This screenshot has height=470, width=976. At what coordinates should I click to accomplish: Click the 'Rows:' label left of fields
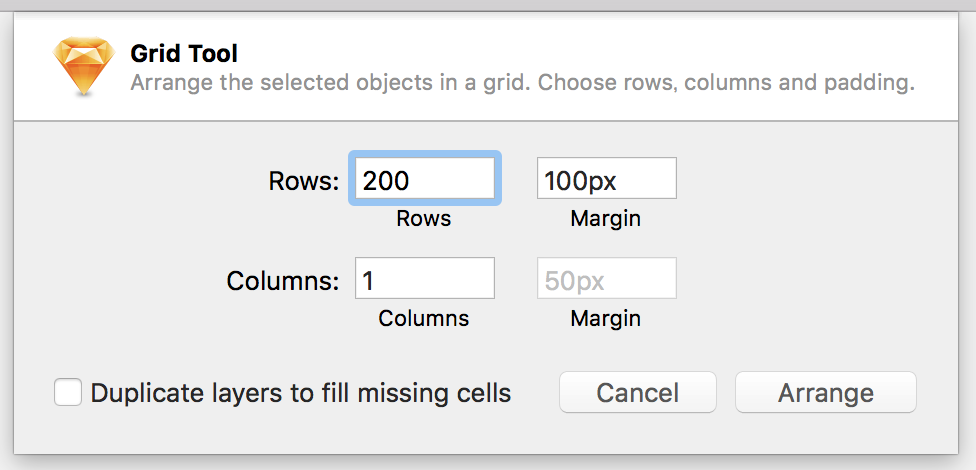(x=304, y=181)
